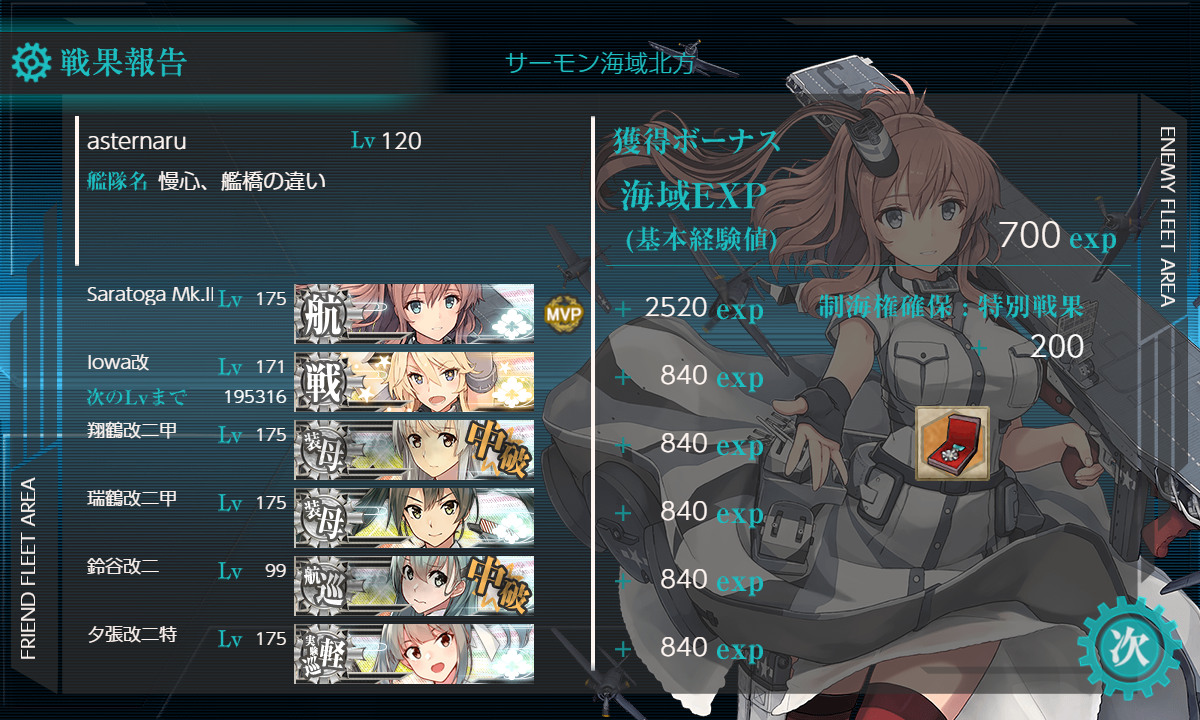Select the 翔鶴改二甲 ship banner
This screenshot has width=1200, height=720.
coord(414,450)
